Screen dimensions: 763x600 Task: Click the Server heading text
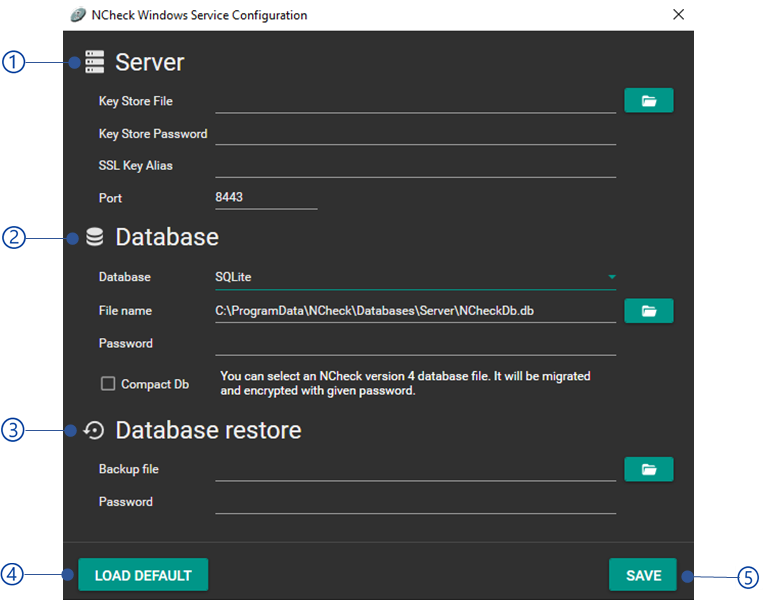pos(150,62)
